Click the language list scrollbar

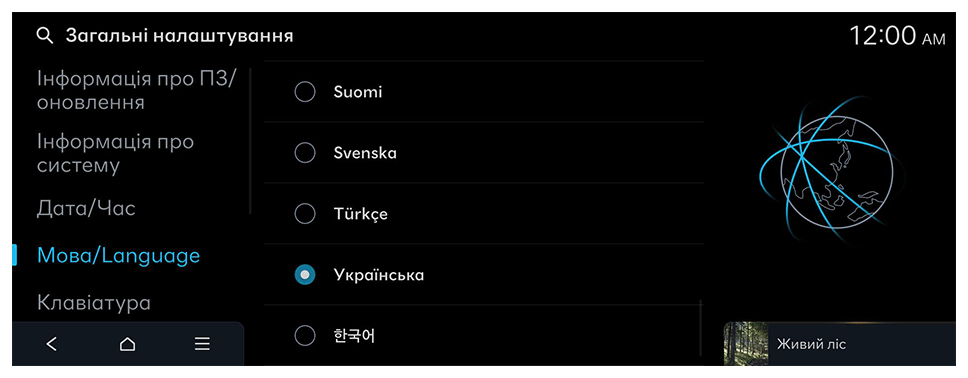point(701,328)
